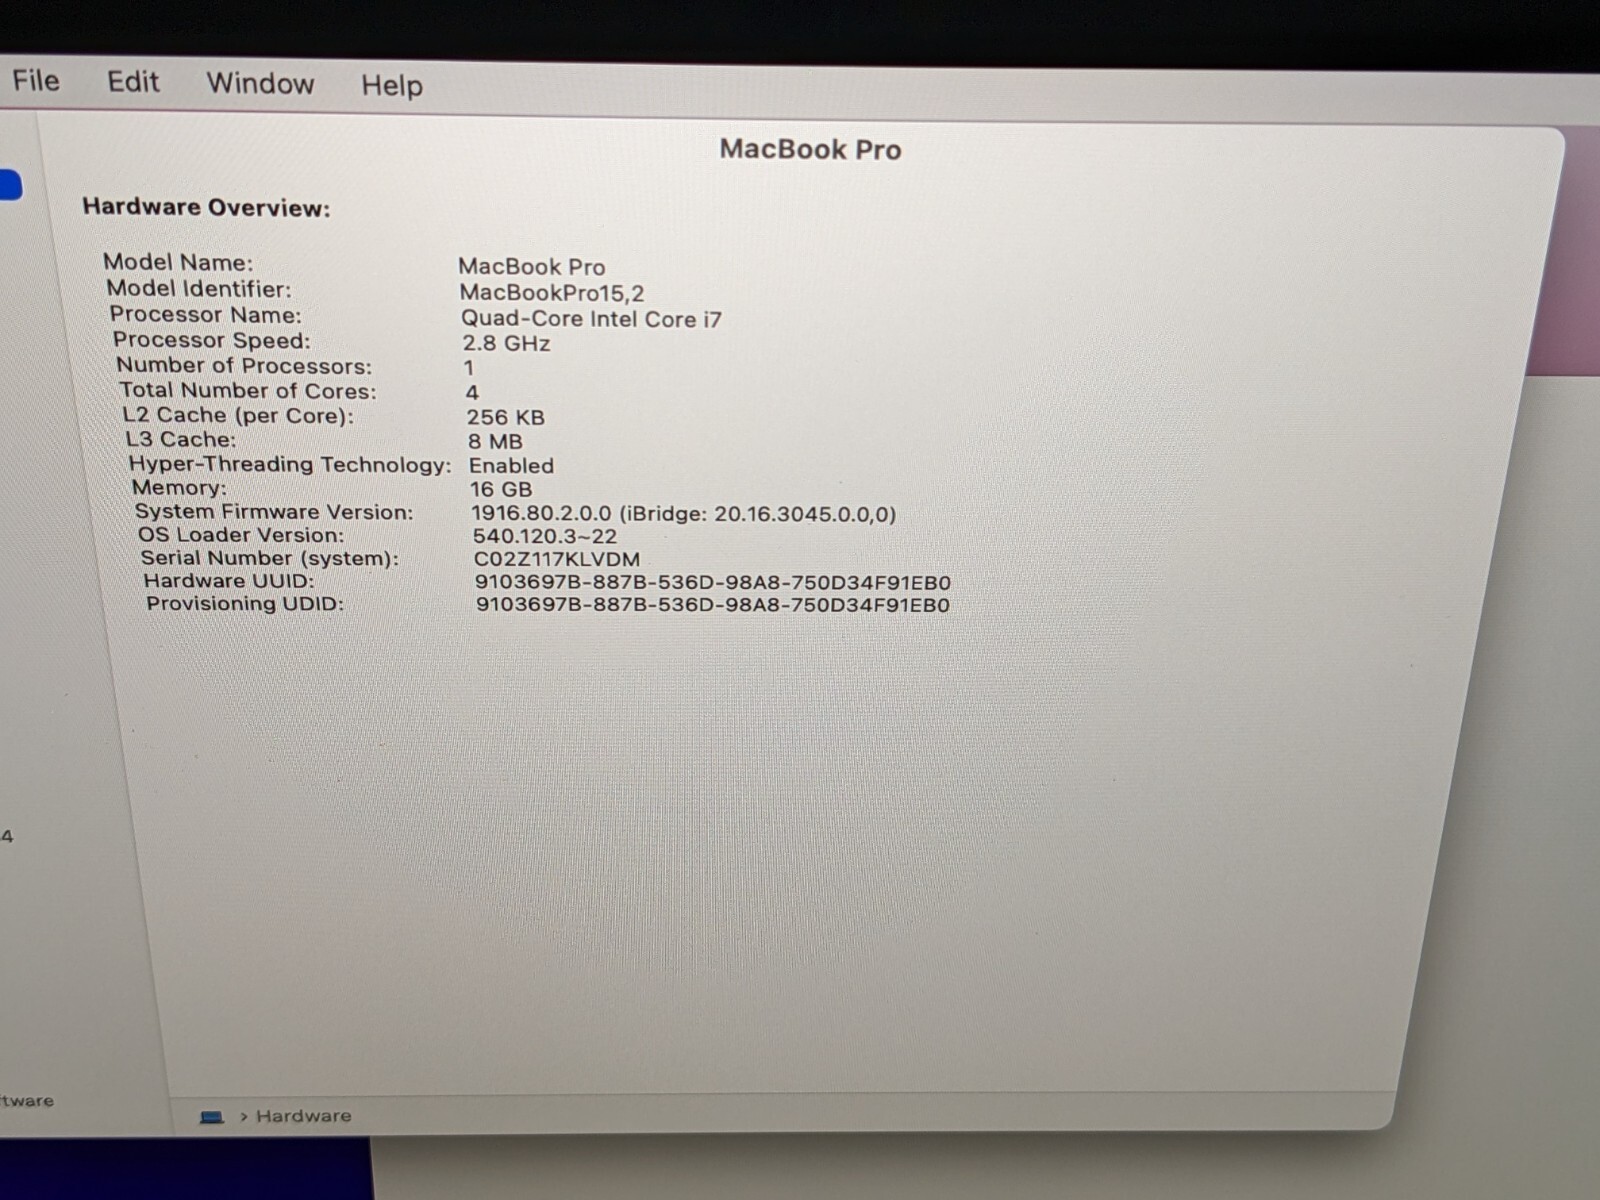Select the Hardware Overview heading

[x=206, y=207]
